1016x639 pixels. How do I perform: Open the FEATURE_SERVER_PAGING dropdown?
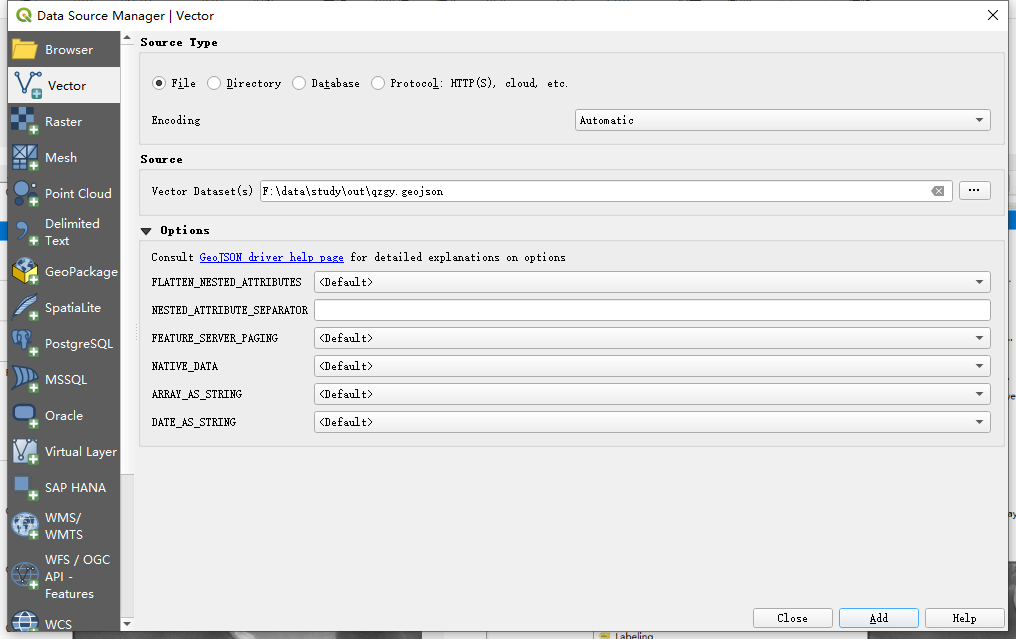[652, 338]
